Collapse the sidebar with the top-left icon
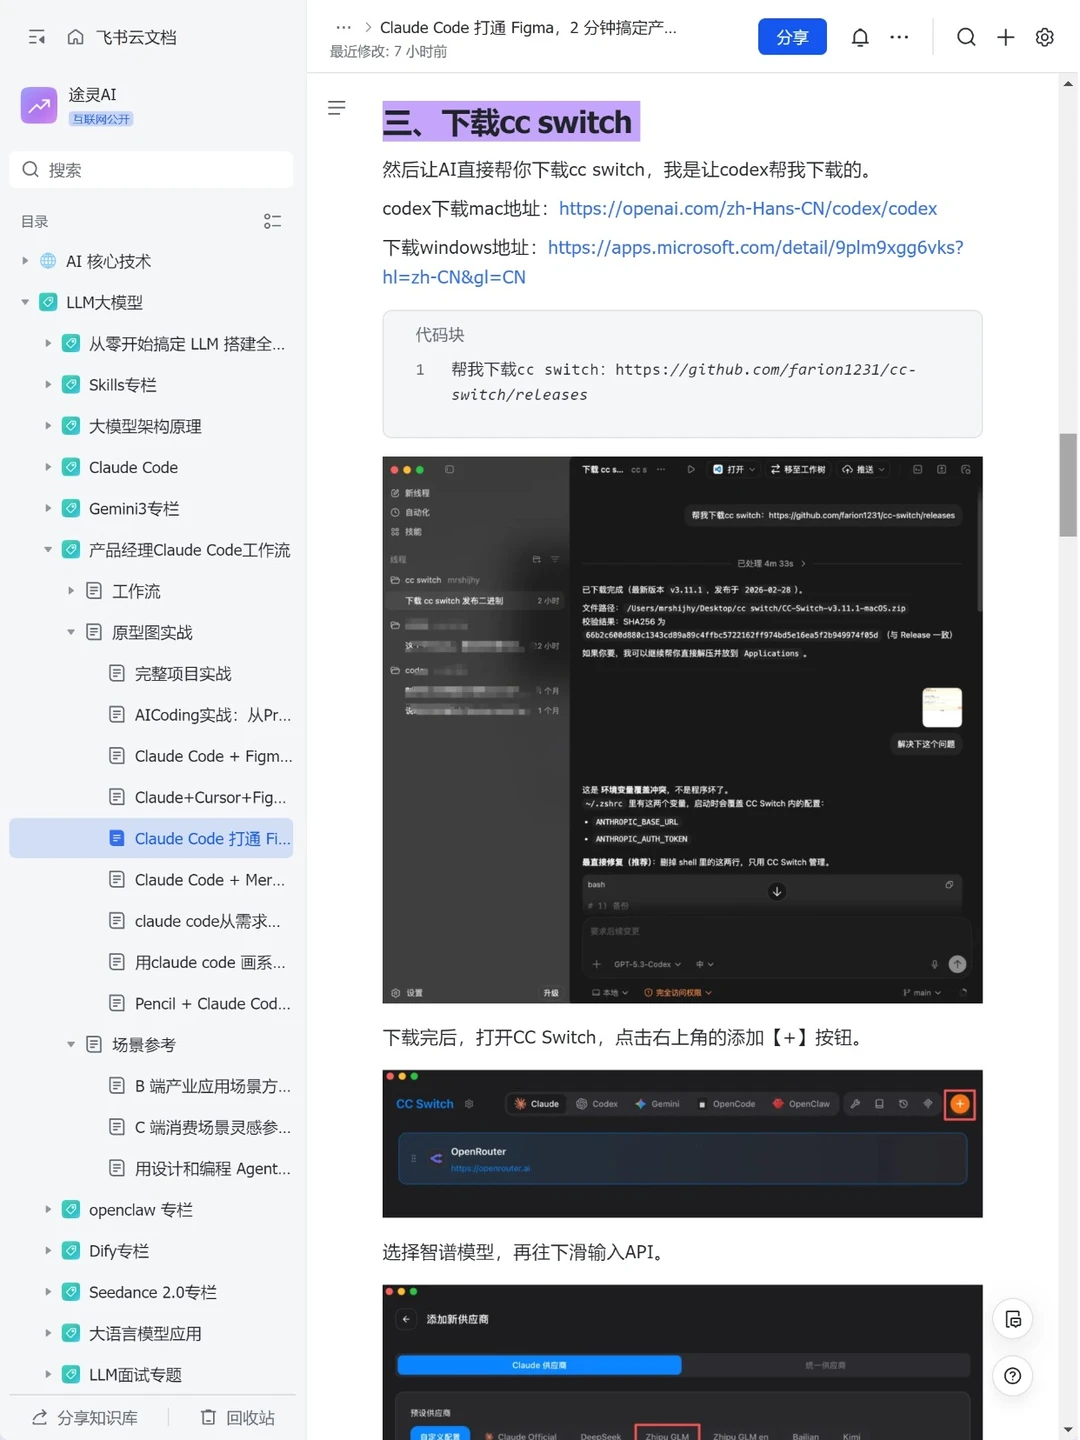1080x1440 pixels. (37, 37)
